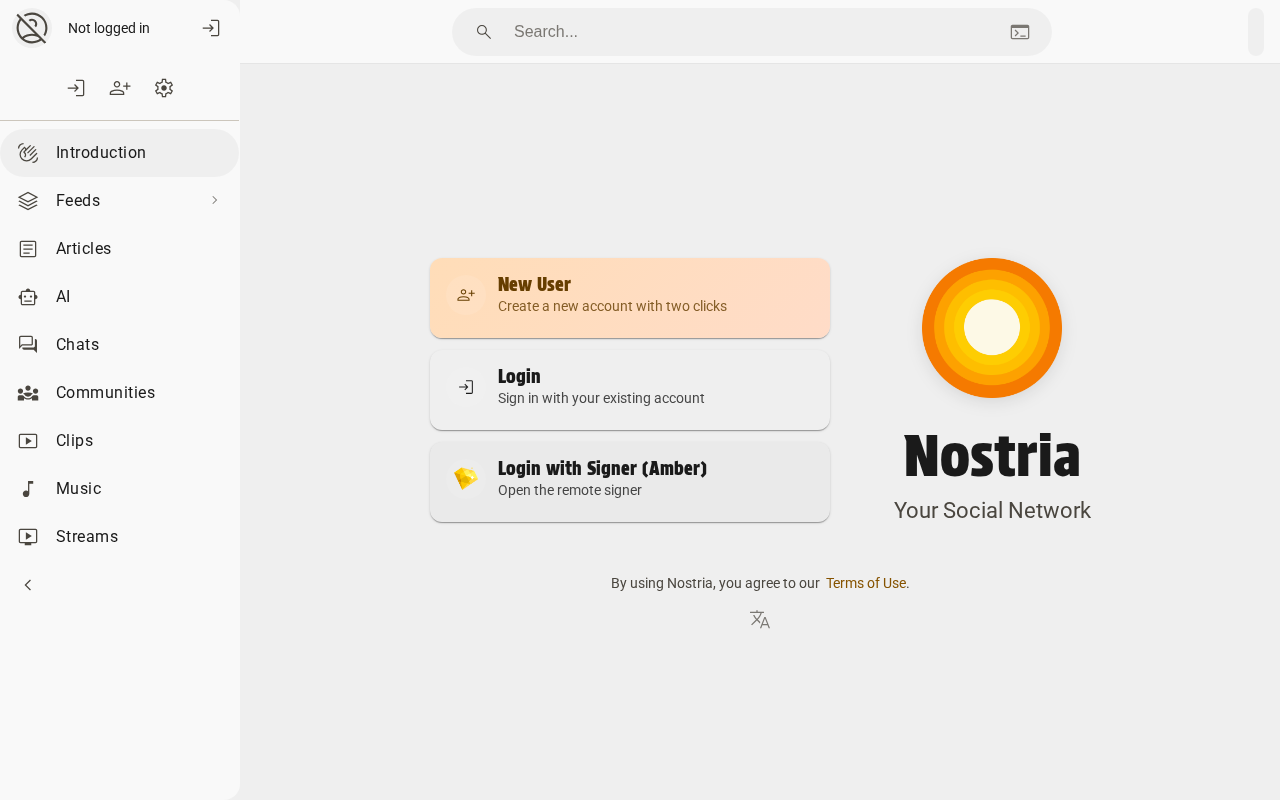Click the play icon beside Clips
1280x800 pixels.
28,441
